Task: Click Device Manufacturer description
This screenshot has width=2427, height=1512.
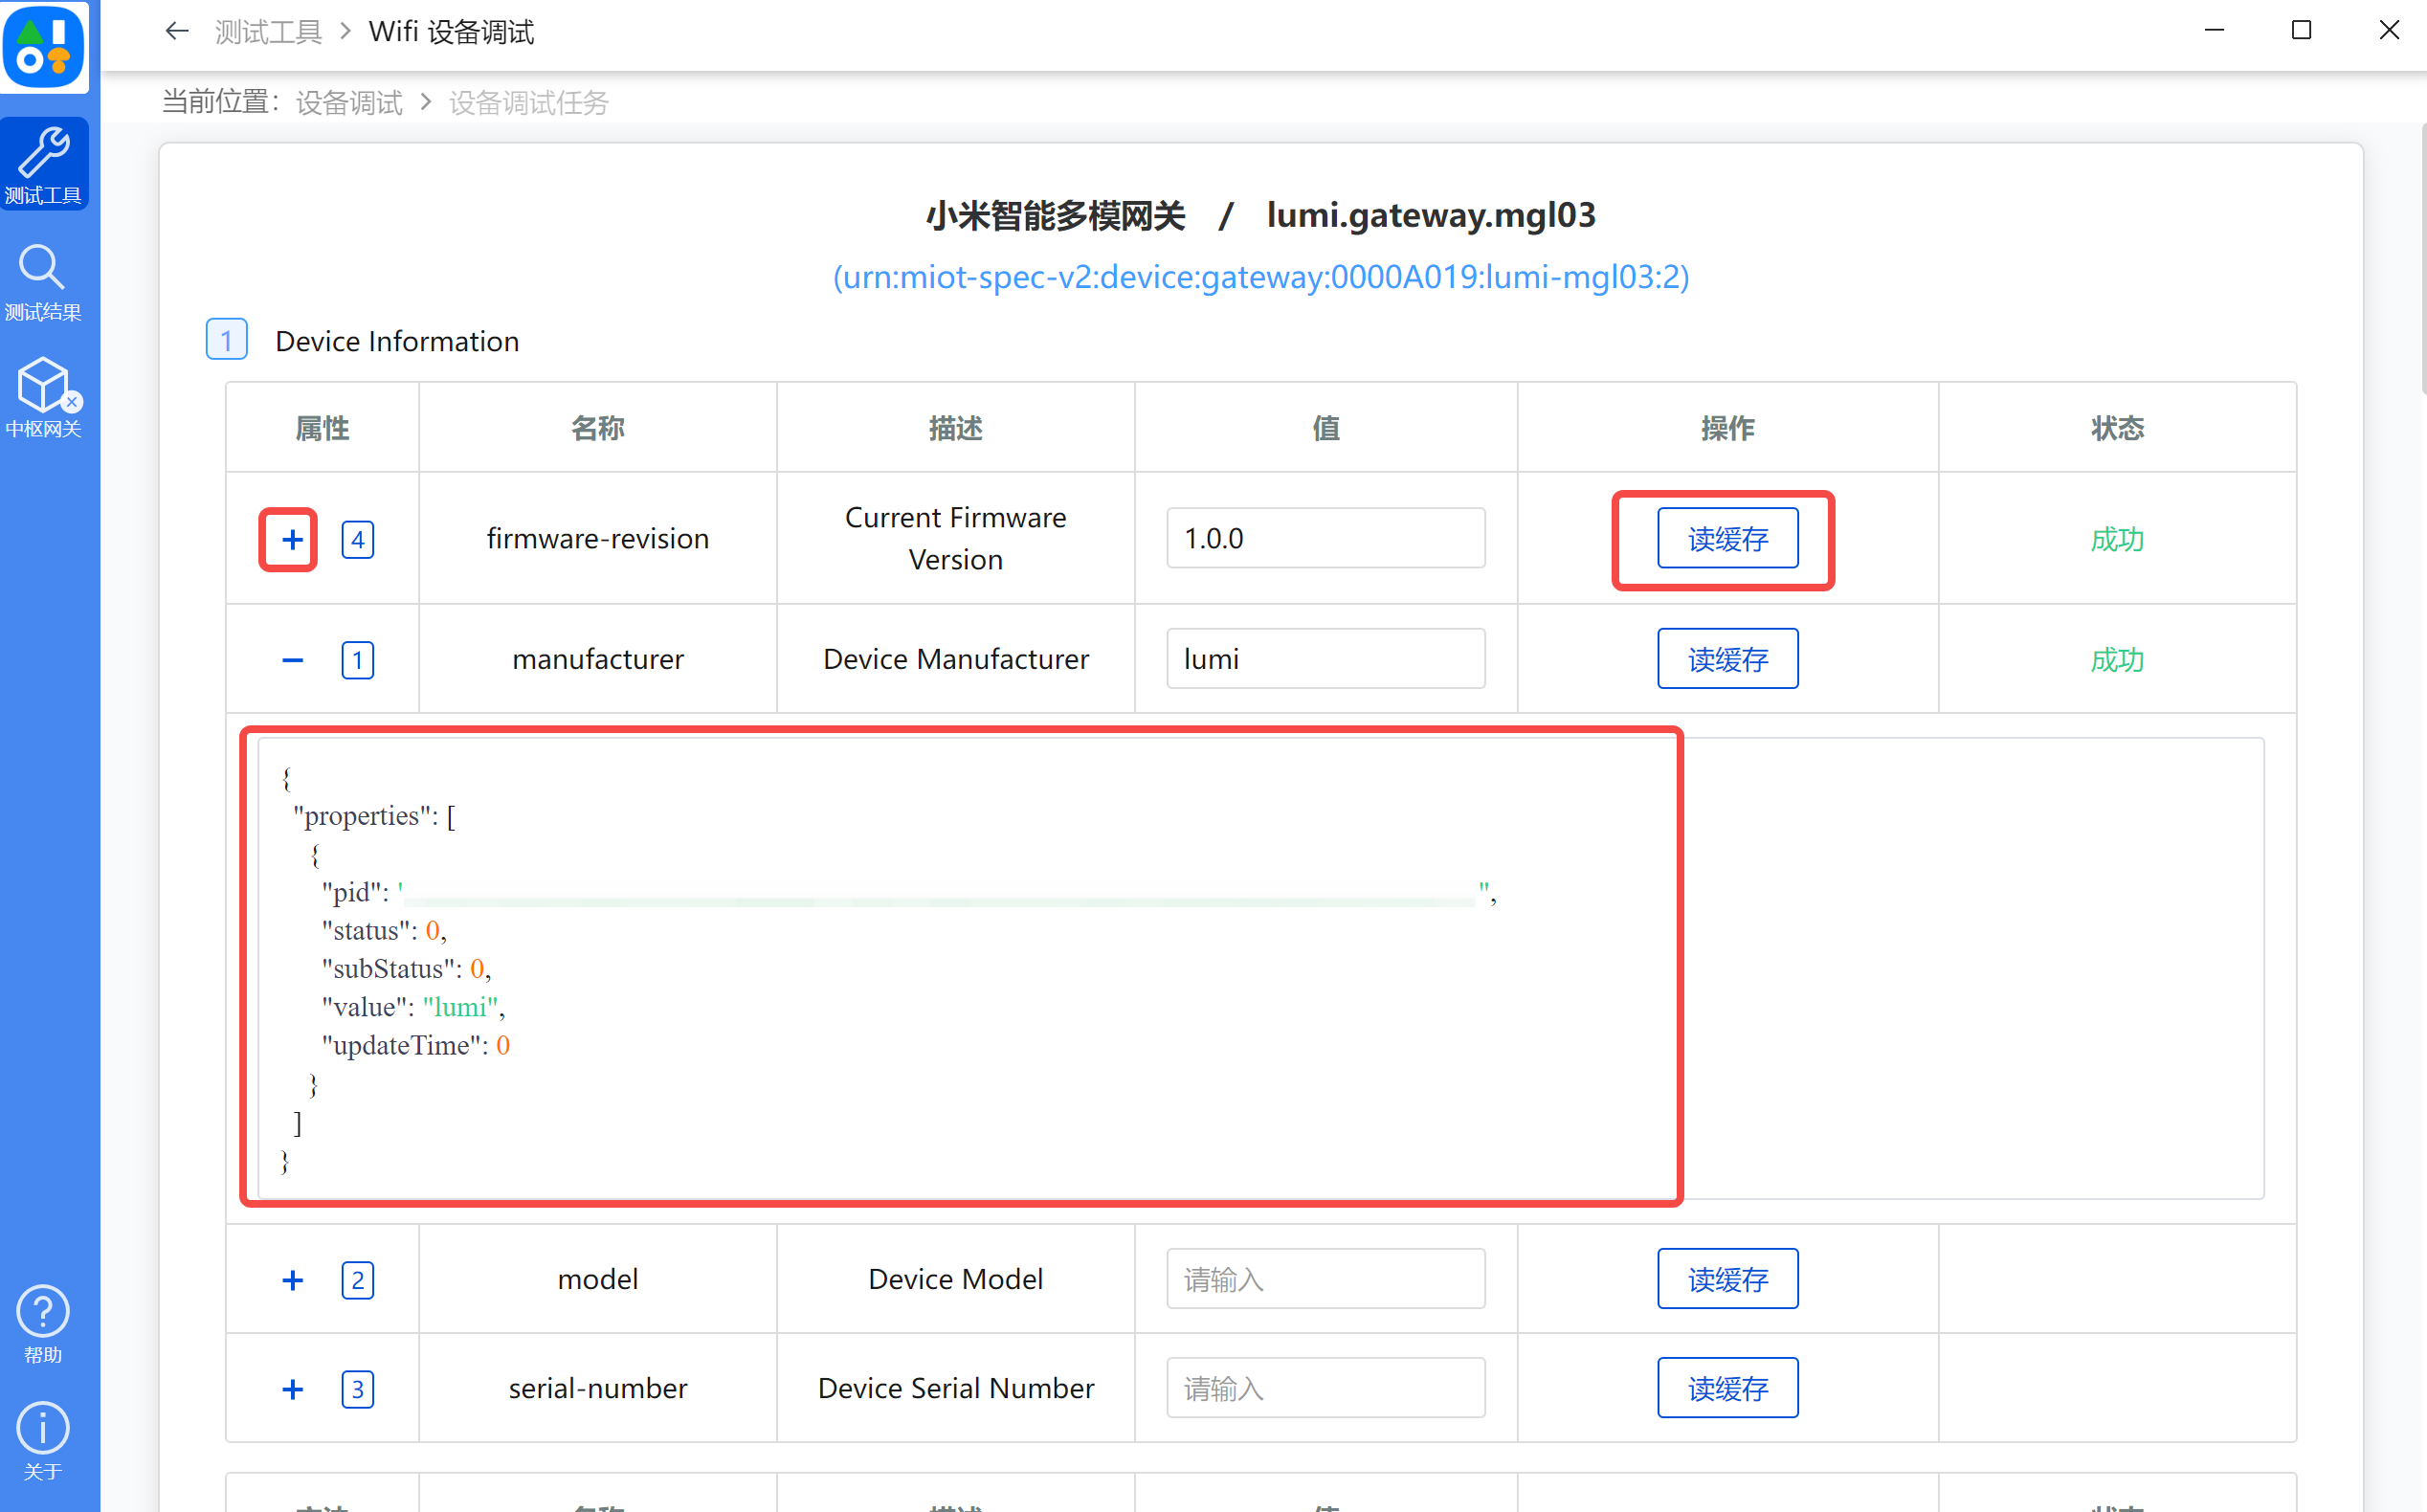Action: click(955, 659)
